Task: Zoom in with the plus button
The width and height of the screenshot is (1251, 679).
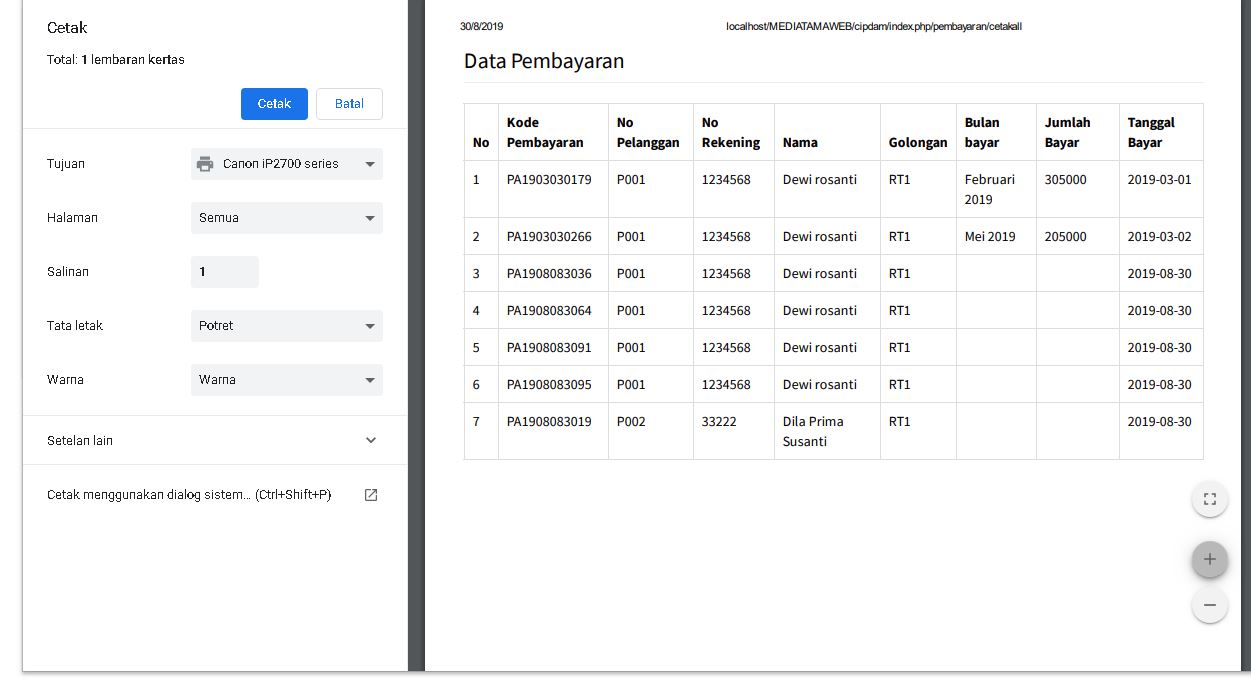Action: point(1210,559)
